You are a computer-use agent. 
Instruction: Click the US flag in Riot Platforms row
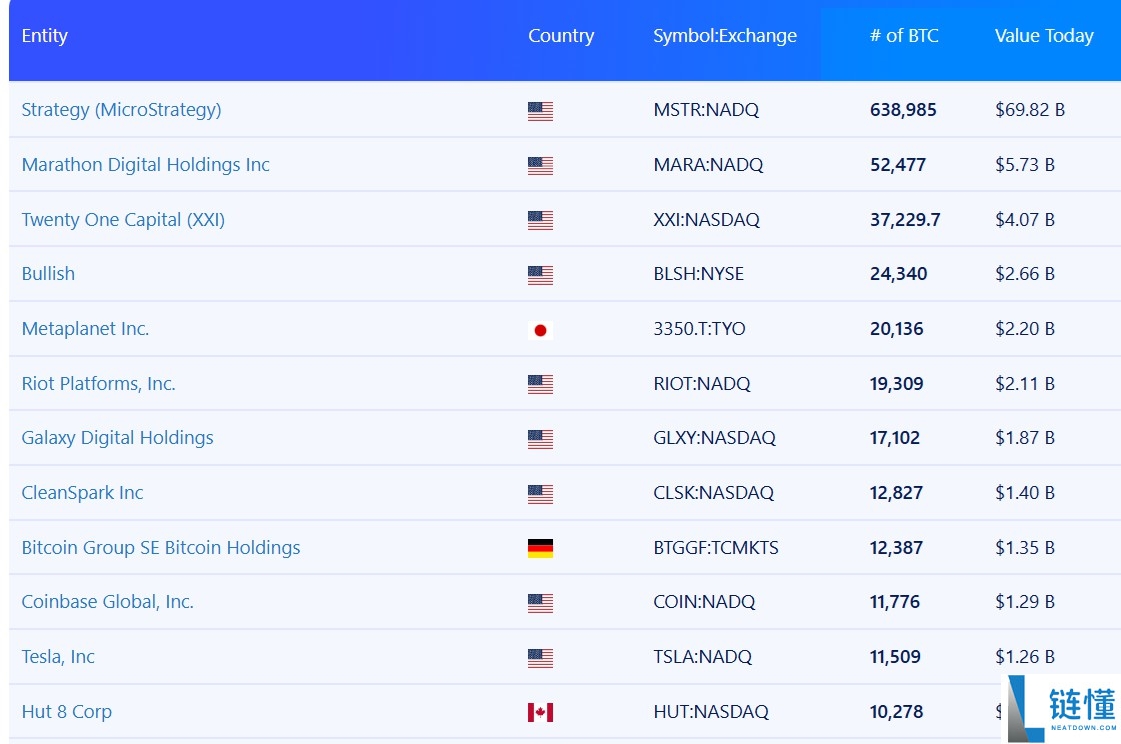[x=540, y=385]
